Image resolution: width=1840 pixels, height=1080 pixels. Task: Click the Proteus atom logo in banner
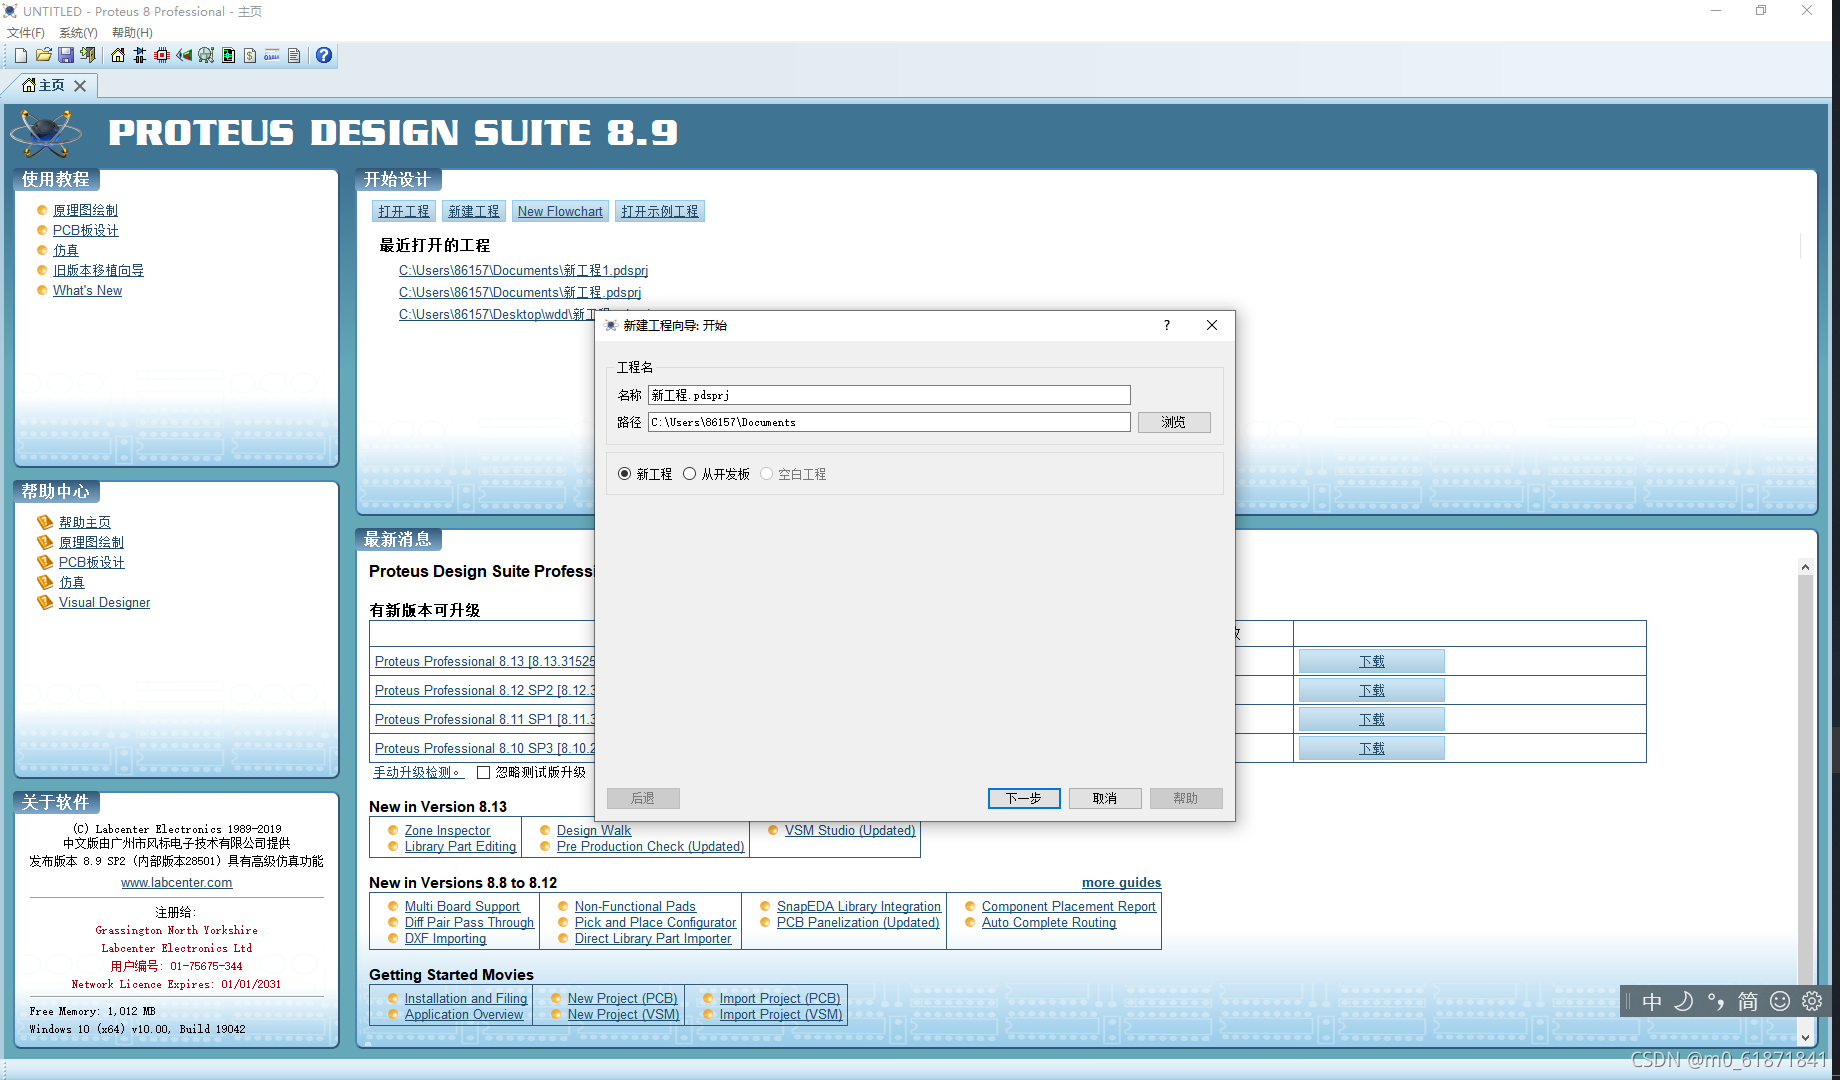pyautogui.click(x=45, y=132)
